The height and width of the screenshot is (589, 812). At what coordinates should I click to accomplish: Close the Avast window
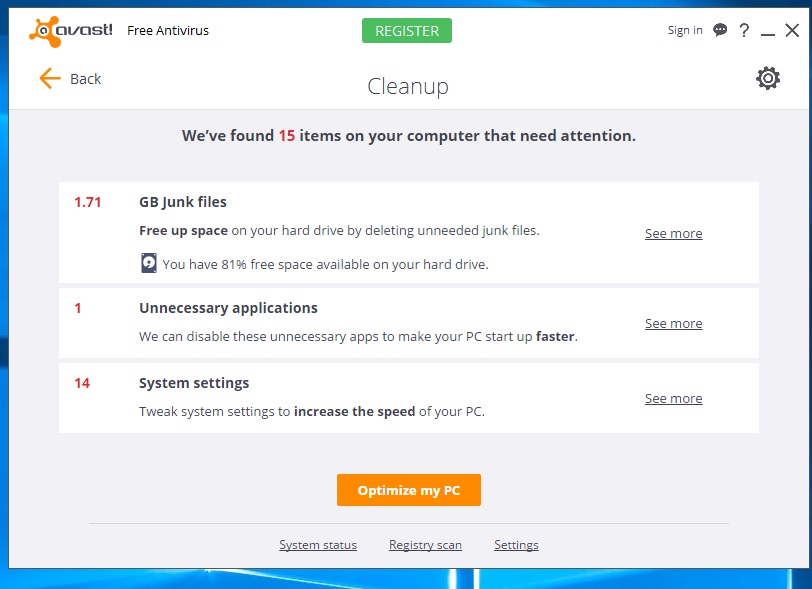pos(792,30)
